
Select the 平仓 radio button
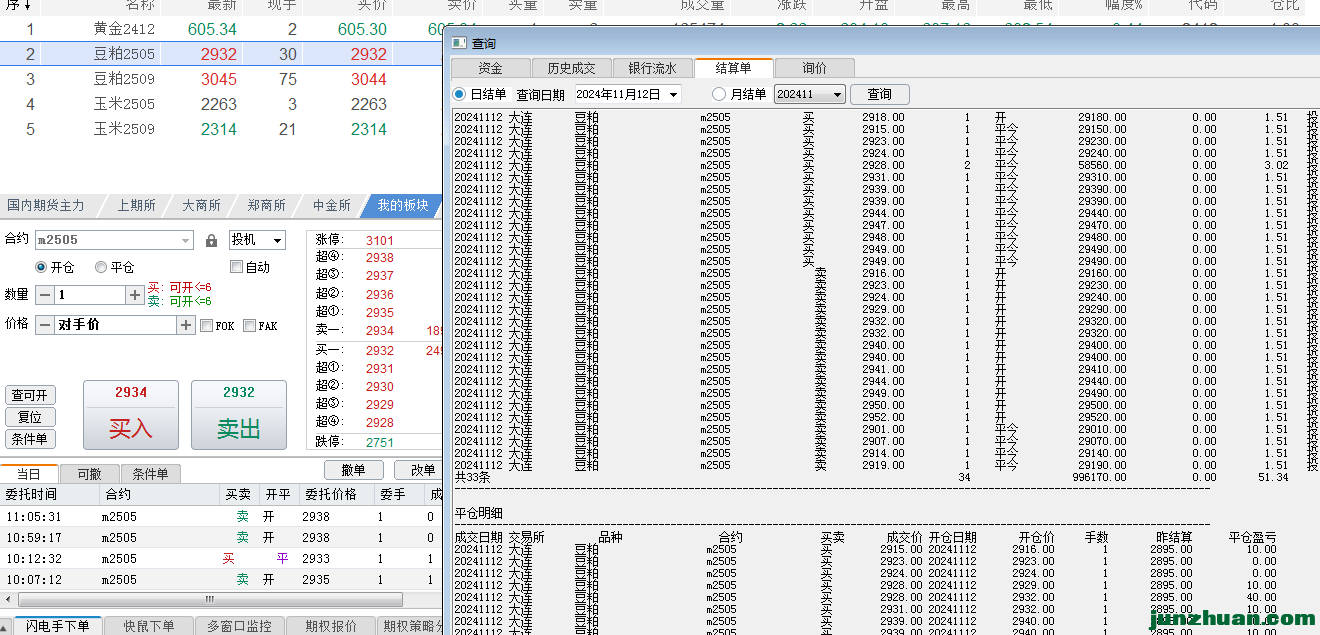tap(101, 267)
